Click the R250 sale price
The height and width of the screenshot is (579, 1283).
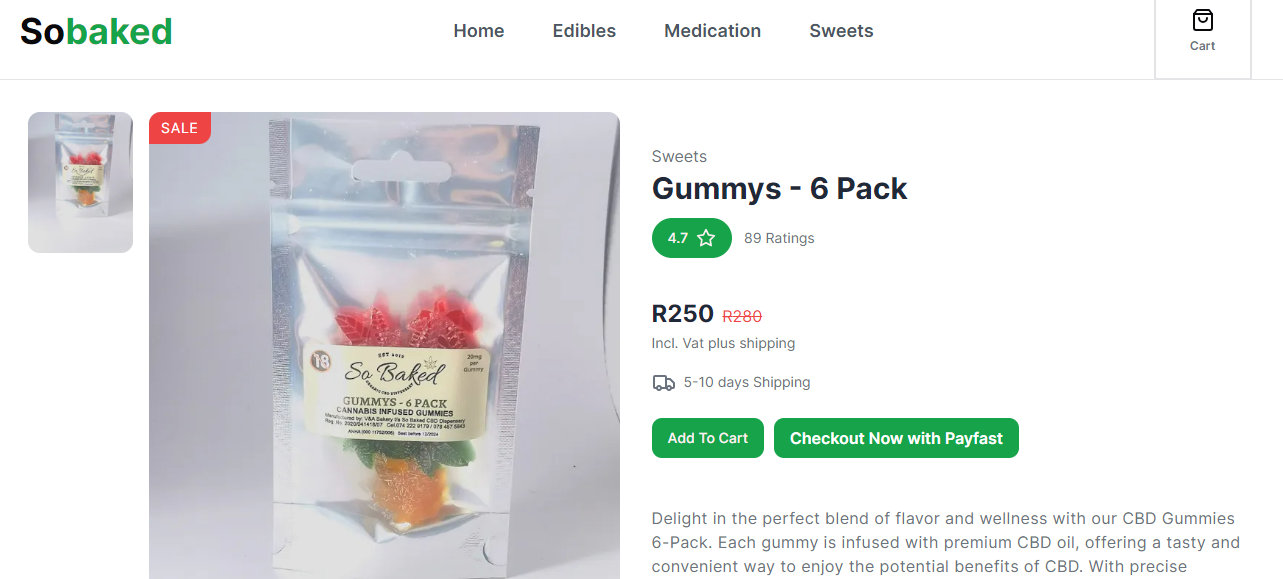click(683, 314)
